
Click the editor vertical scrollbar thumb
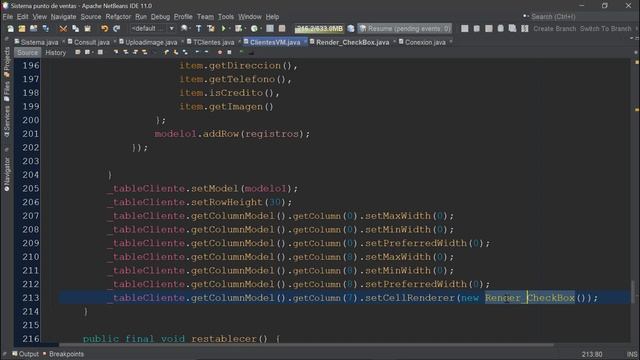click(x=633, y=292)
